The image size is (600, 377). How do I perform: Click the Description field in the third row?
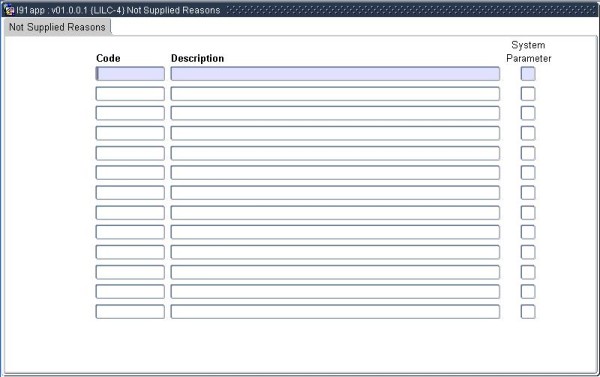[335, 113]
